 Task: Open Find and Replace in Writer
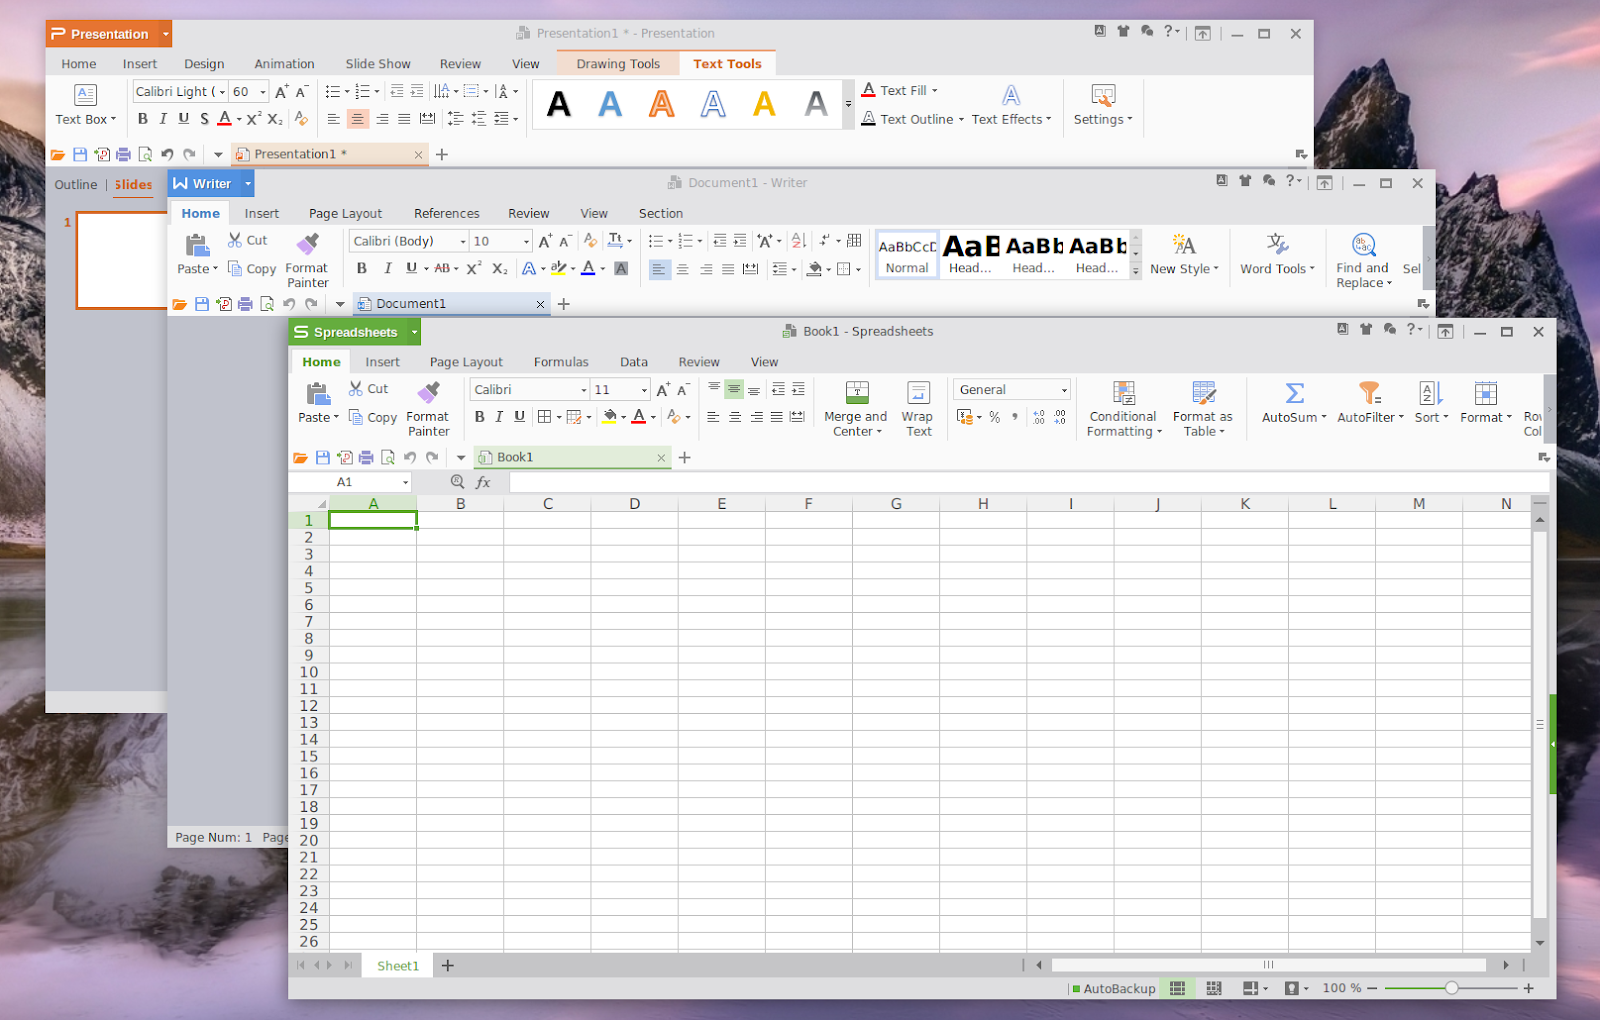1363,245
